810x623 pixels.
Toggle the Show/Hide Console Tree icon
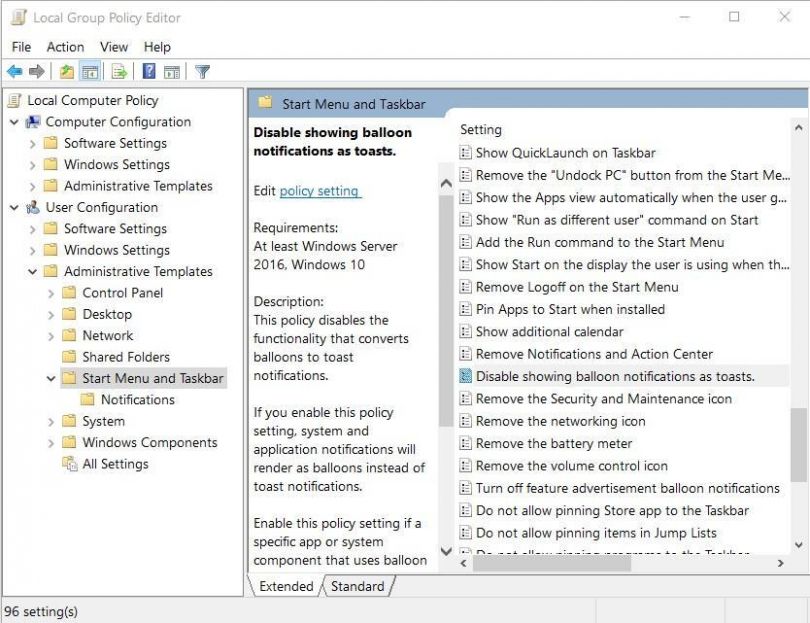click(x=90, y=71)
